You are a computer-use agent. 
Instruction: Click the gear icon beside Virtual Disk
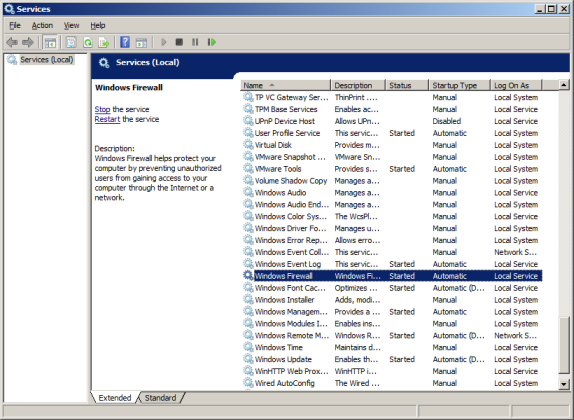coord(248,145)
